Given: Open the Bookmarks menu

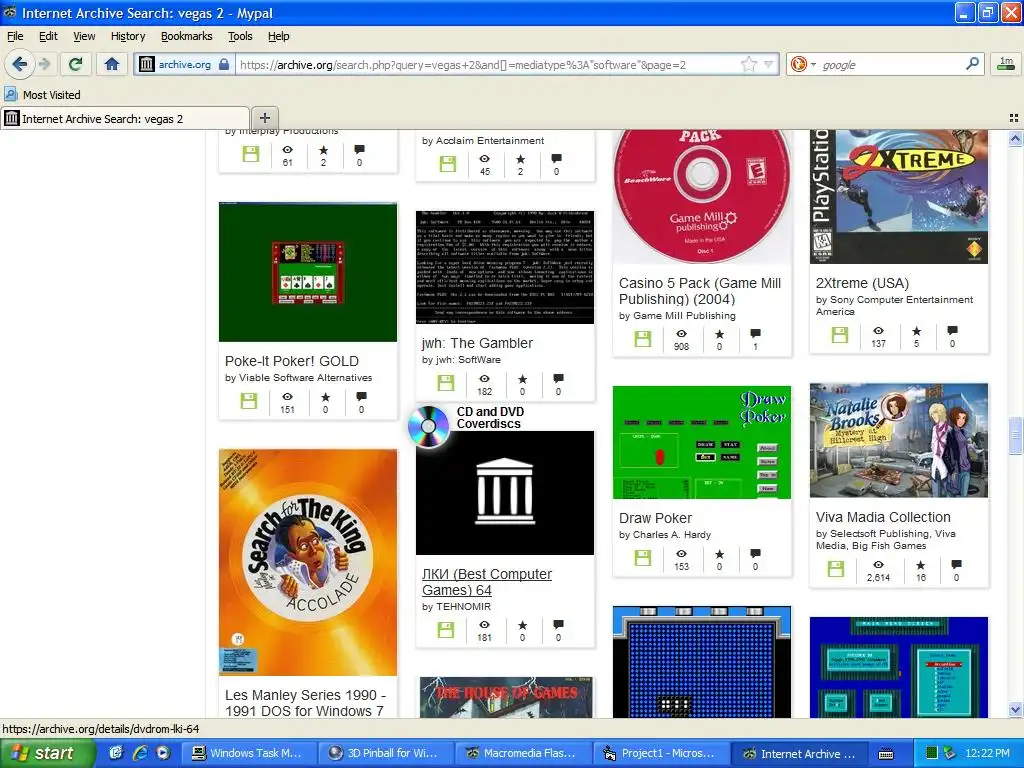Looking at the screenshot, I should (x=187, y=37).
